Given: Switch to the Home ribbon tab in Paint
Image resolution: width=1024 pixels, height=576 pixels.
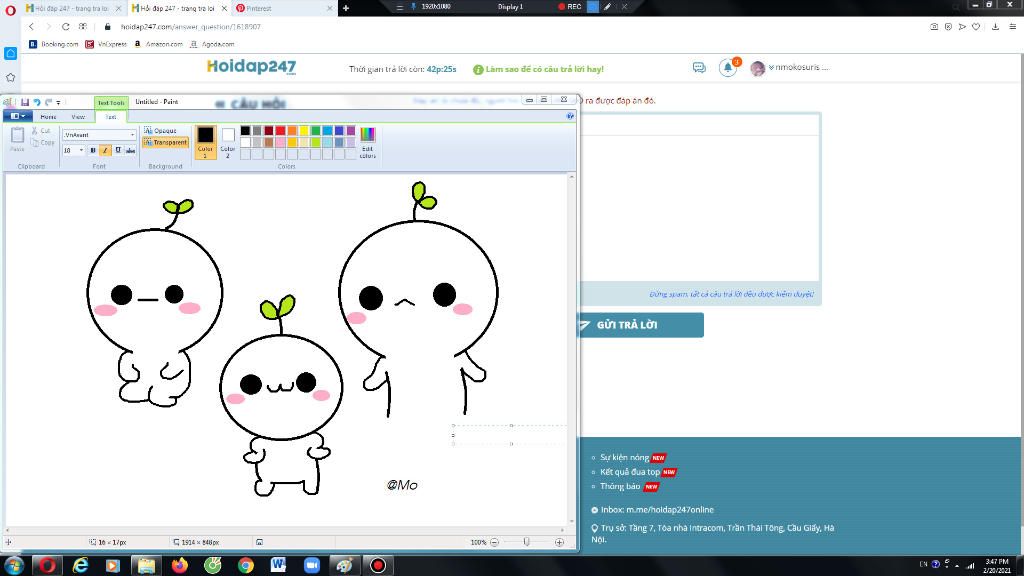Looking at the screenshot, I should [48, 117].
